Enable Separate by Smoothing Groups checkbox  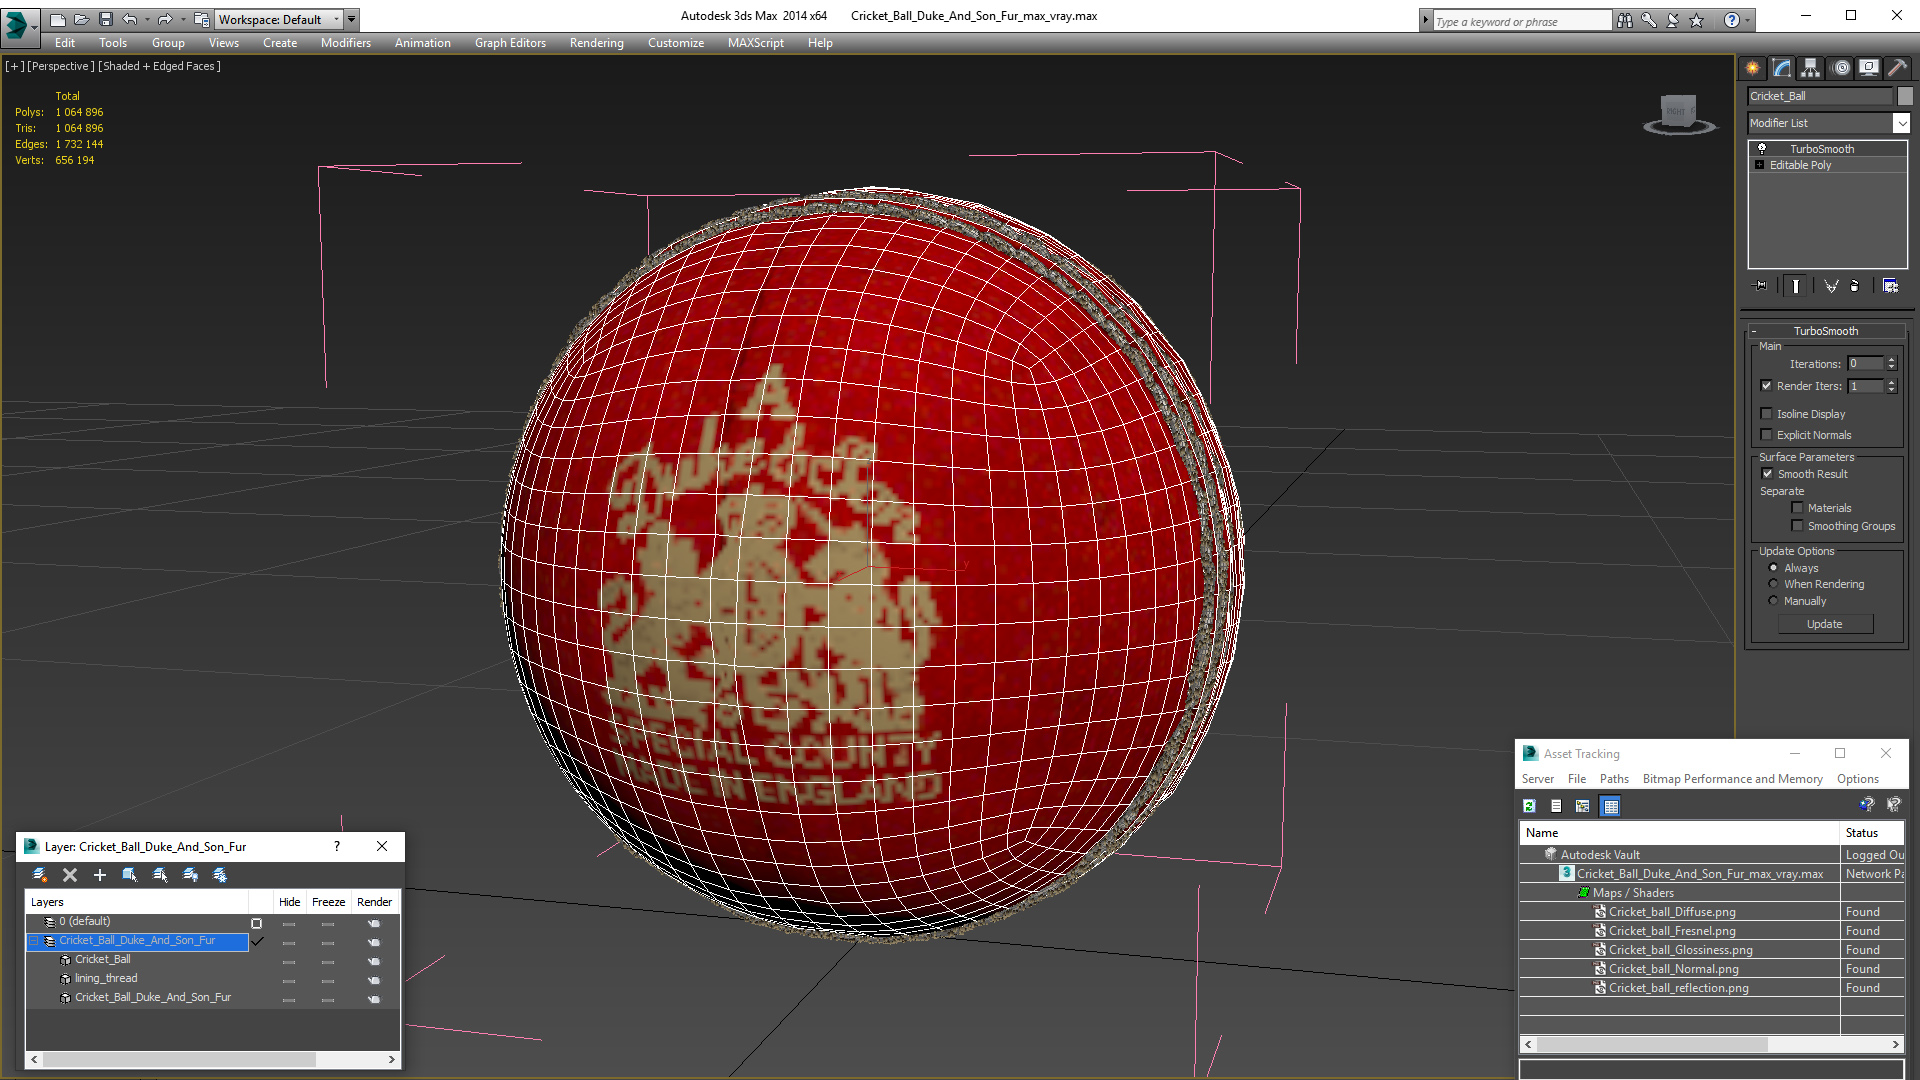[1797, 526]
